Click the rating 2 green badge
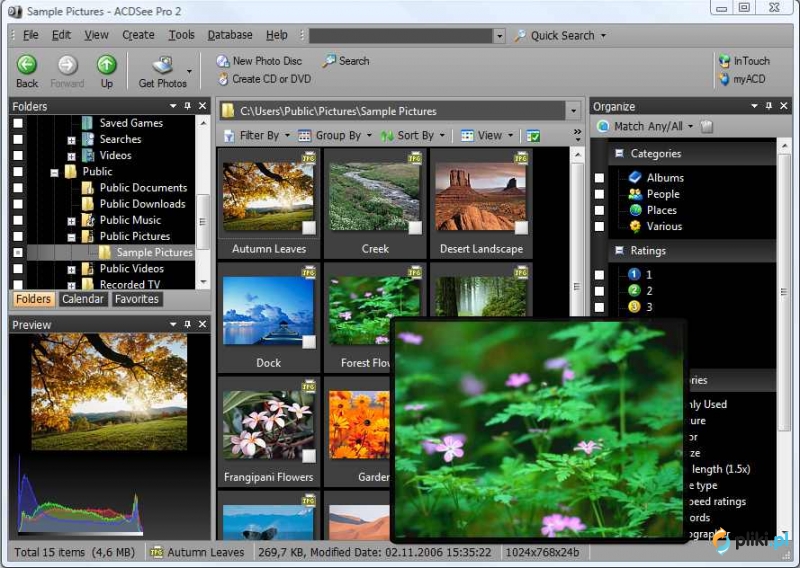Image resolution: width=800 pixels, height=568 pixels. (634, 290)
